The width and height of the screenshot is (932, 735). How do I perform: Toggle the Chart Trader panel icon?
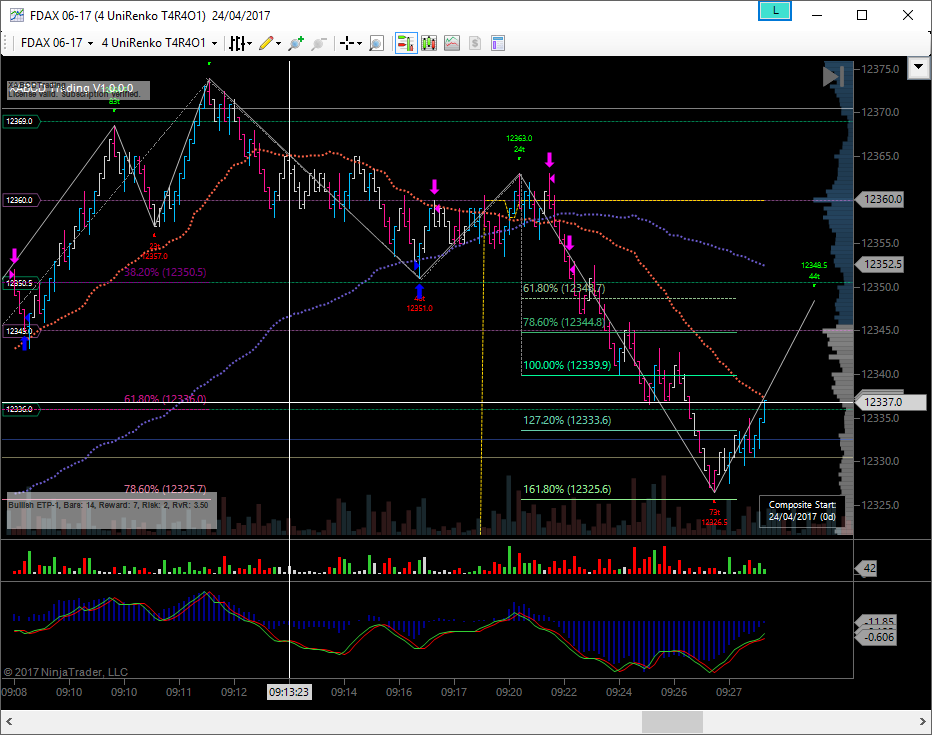coord(406,43)
